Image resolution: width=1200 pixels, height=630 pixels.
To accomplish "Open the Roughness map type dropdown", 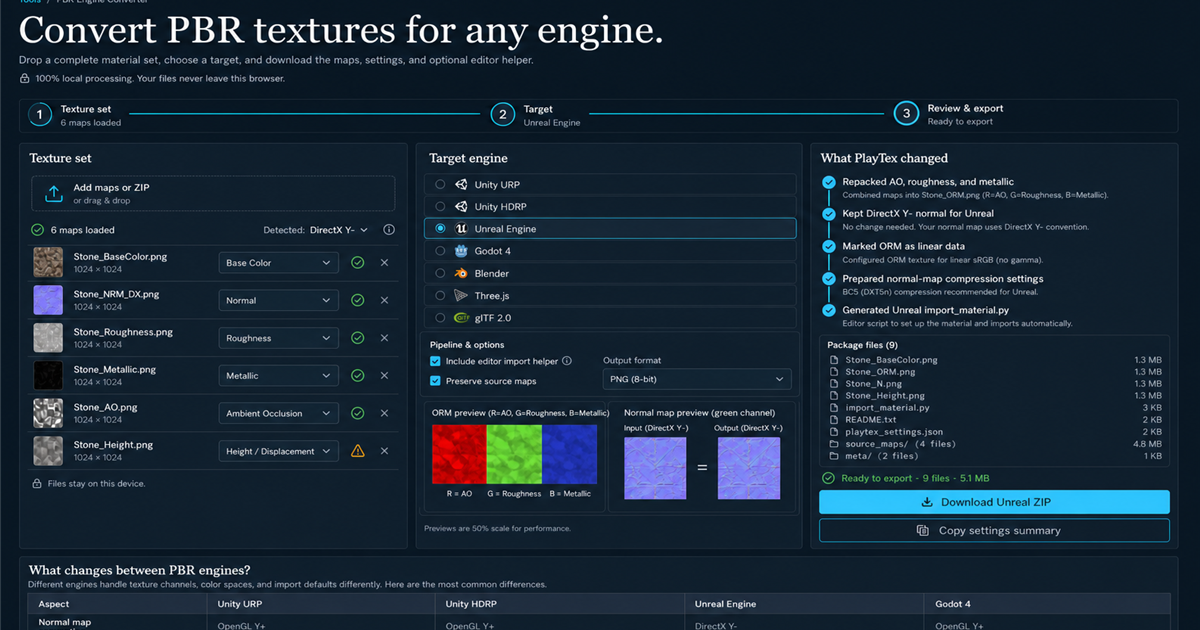I will (x=278, y=338).
